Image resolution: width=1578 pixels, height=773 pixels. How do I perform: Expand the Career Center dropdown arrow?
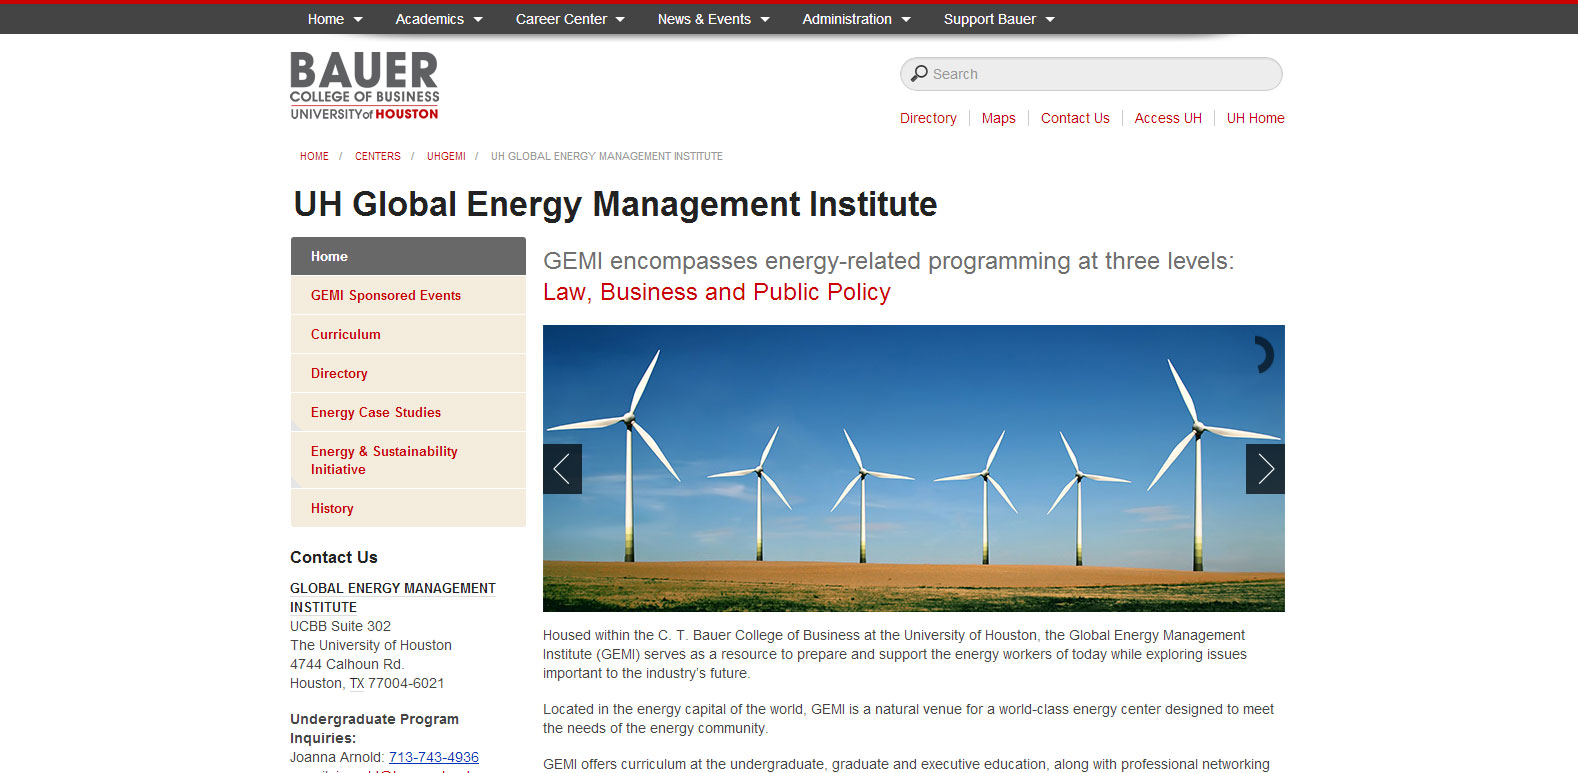(620, 20)
